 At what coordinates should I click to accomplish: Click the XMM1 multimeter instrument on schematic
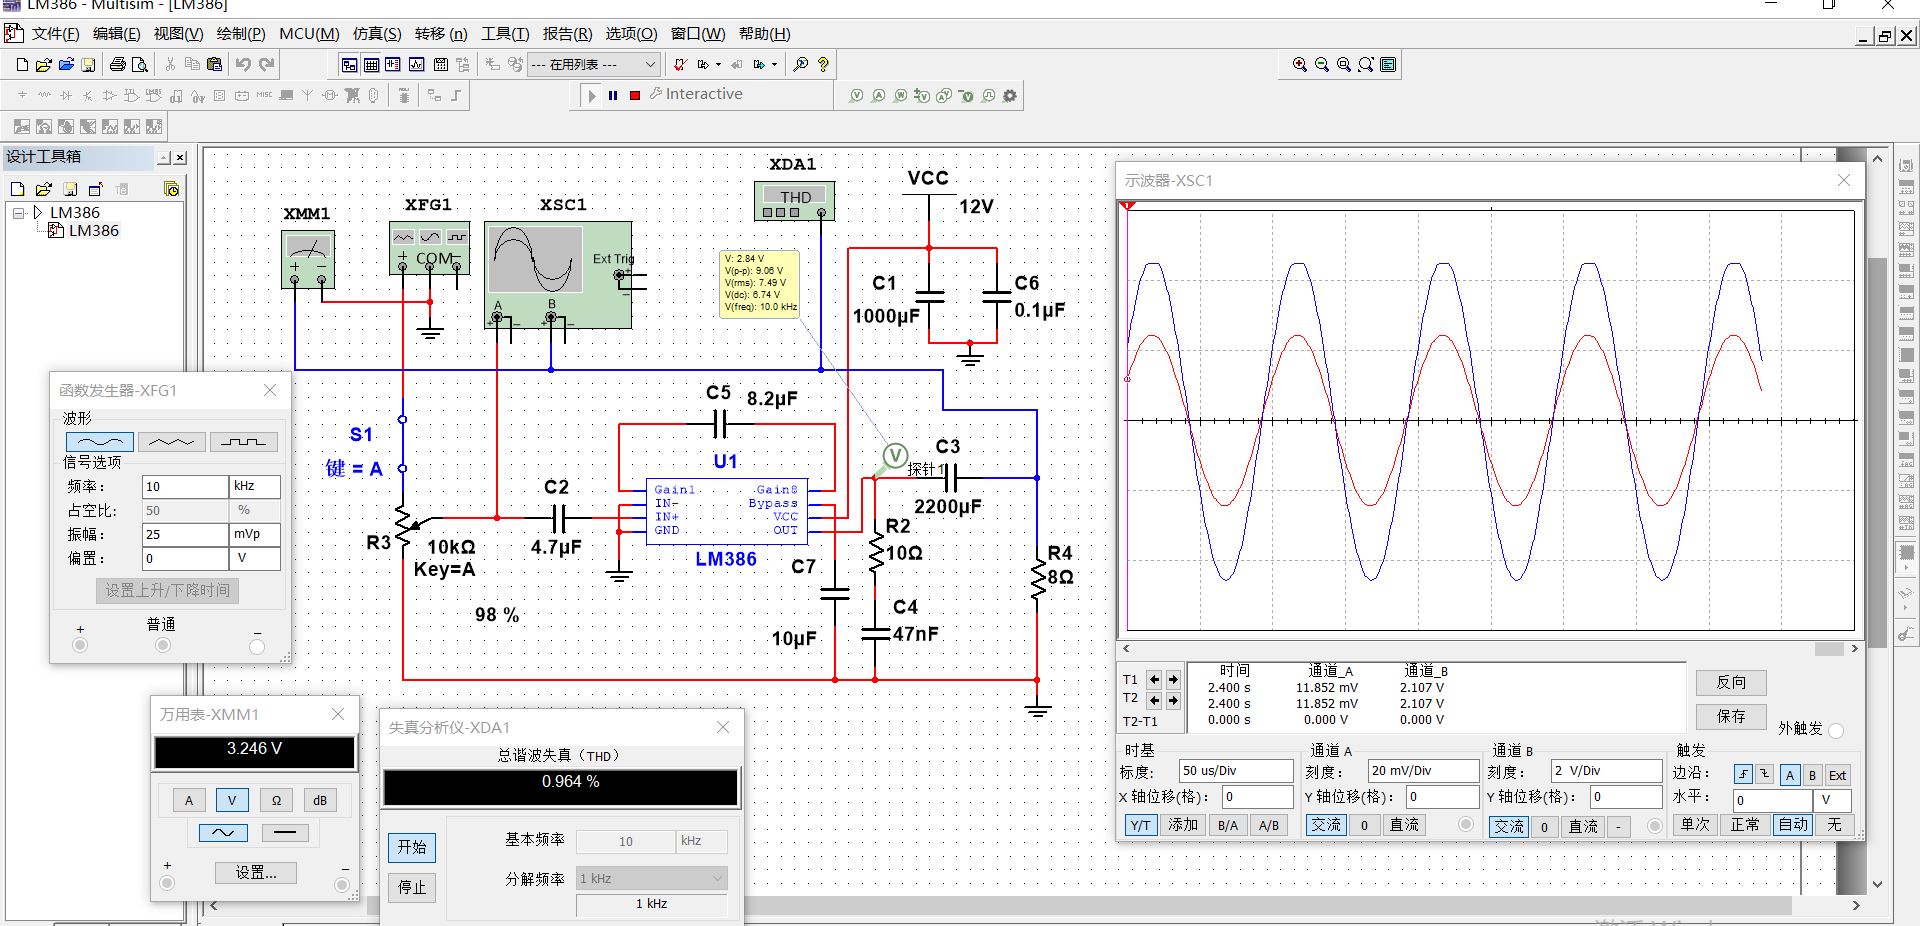308,260
